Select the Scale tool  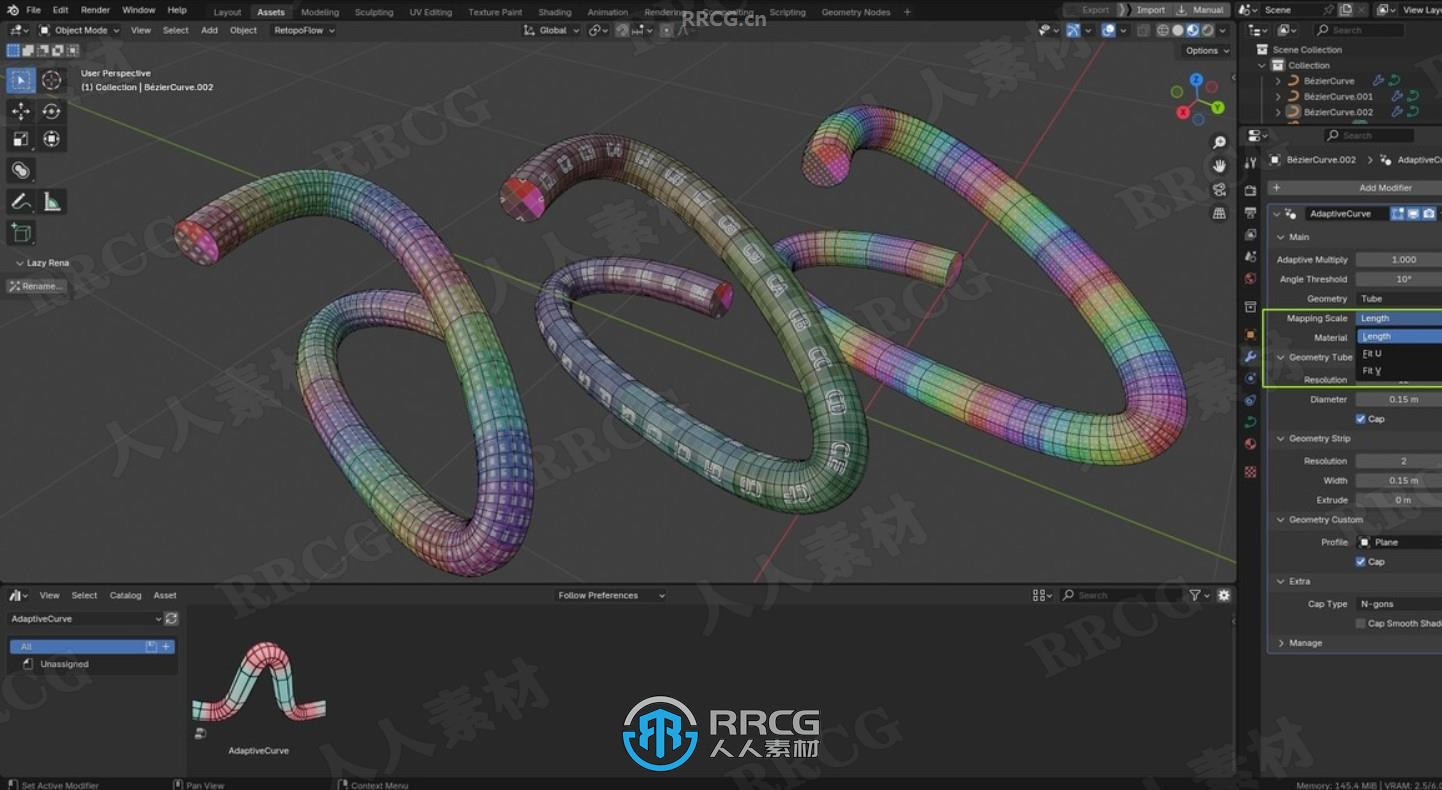tap(21, 139)
